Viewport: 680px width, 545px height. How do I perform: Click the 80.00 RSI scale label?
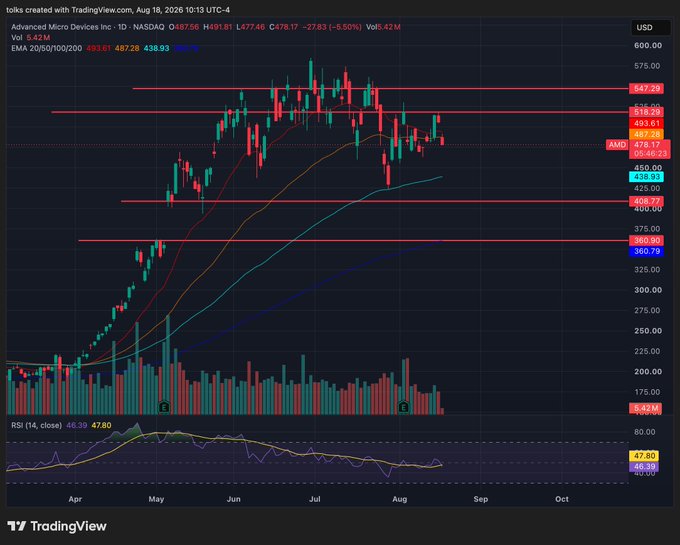[645, 432]
